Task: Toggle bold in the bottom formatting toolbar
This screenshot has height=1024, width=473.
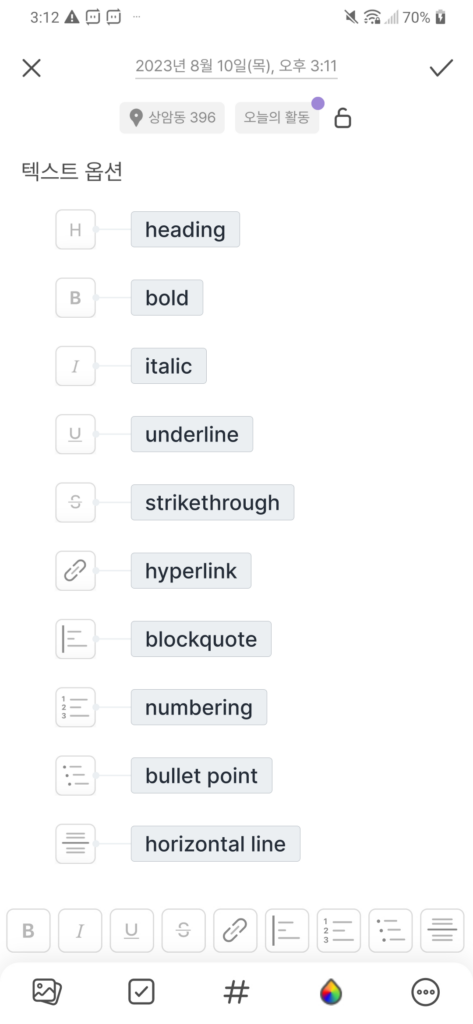Action: click(28, 931)
